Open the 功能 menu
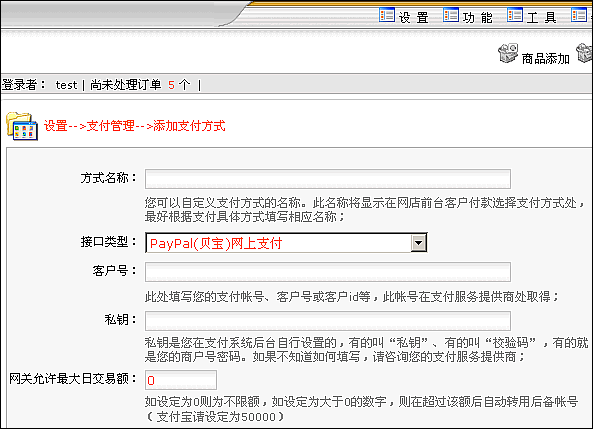Image resolution: width=593 pixels, height=429 pixels. click(478, 17)
